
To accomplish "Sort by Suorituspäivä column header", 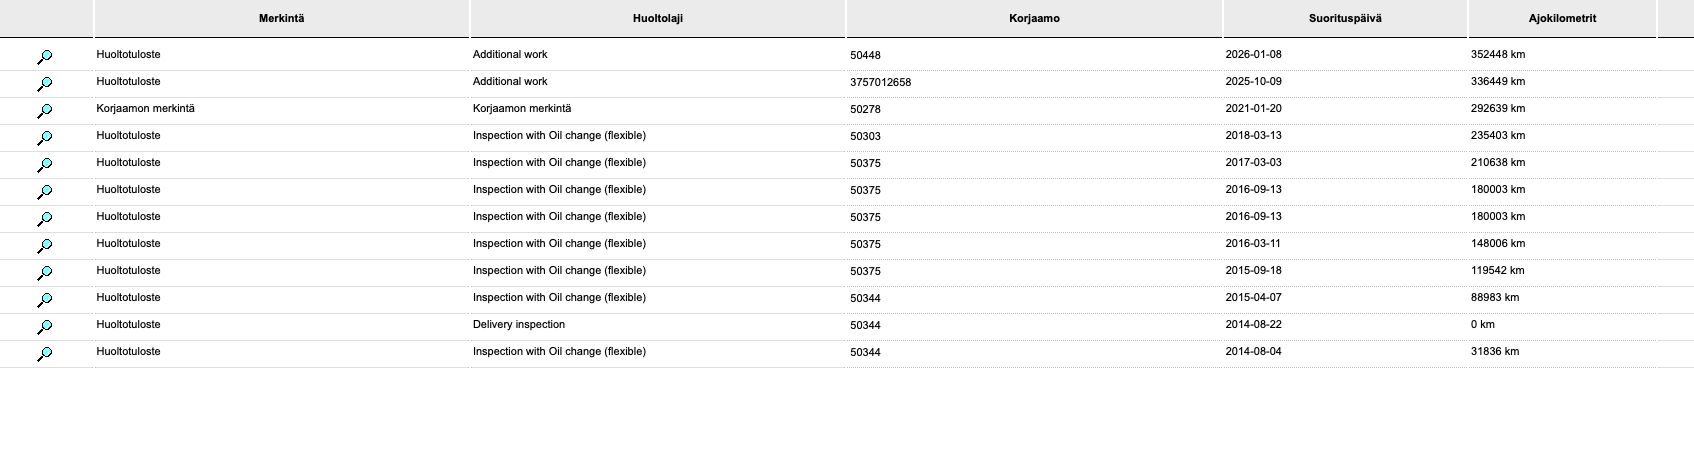I will coord(1345,19).
